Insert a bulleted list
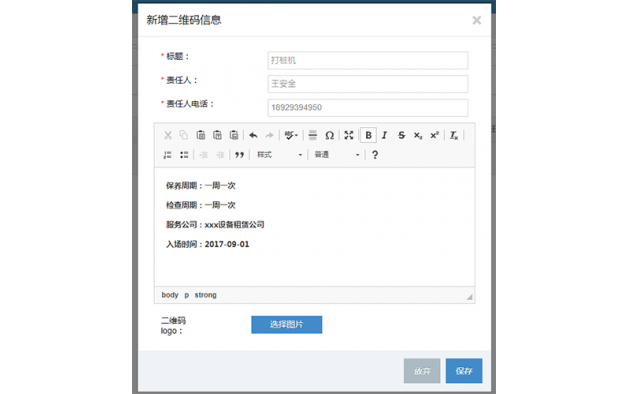The width and height of the screenshot is (630, 394). point(184,155)
